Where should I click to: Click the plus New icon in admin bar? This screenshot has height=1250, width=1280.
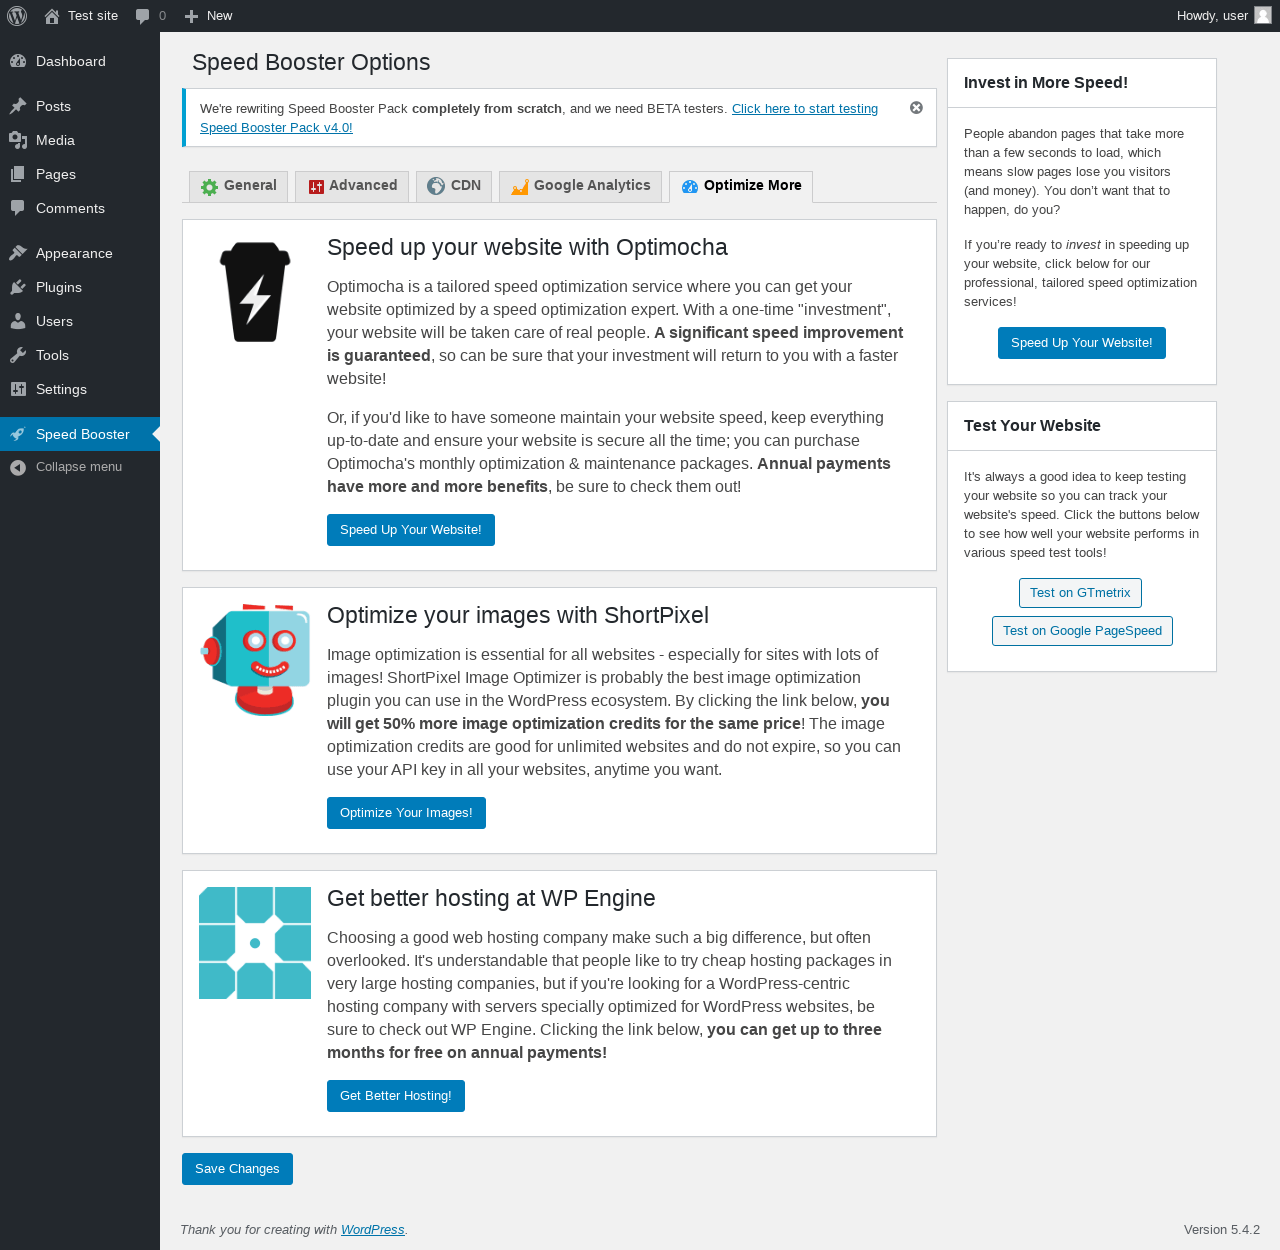tap(192, 16)
